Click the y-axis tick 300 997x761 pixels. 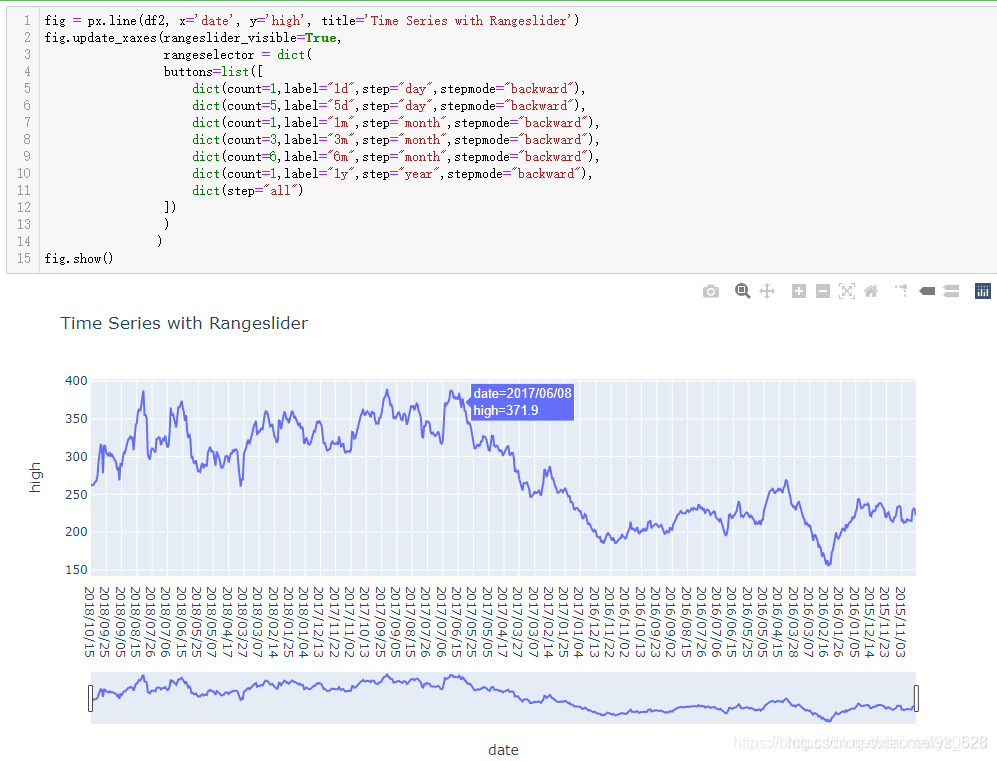click(x=76, y=456)
